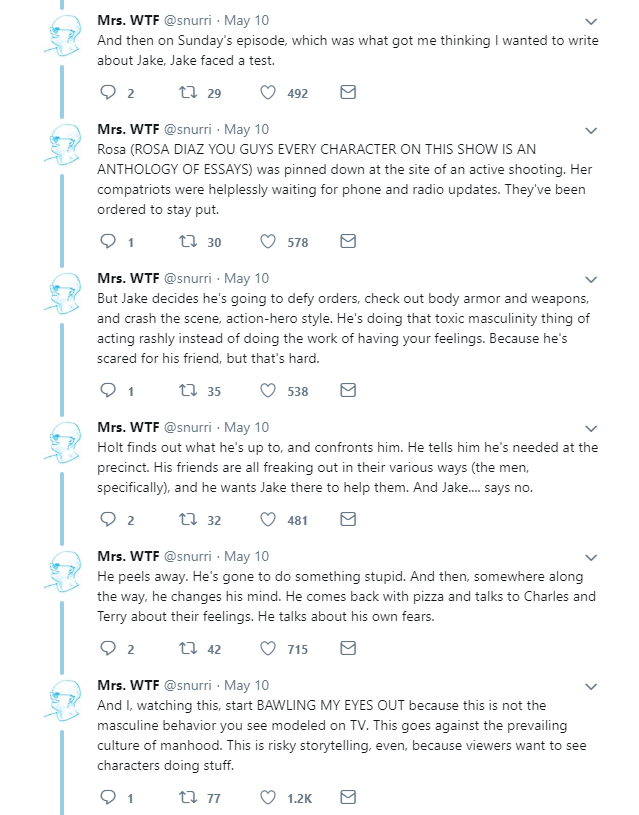Retweet the tweet with 29 retweets
The height and width of the screenshot is (815, 639).
coord(184,93)
